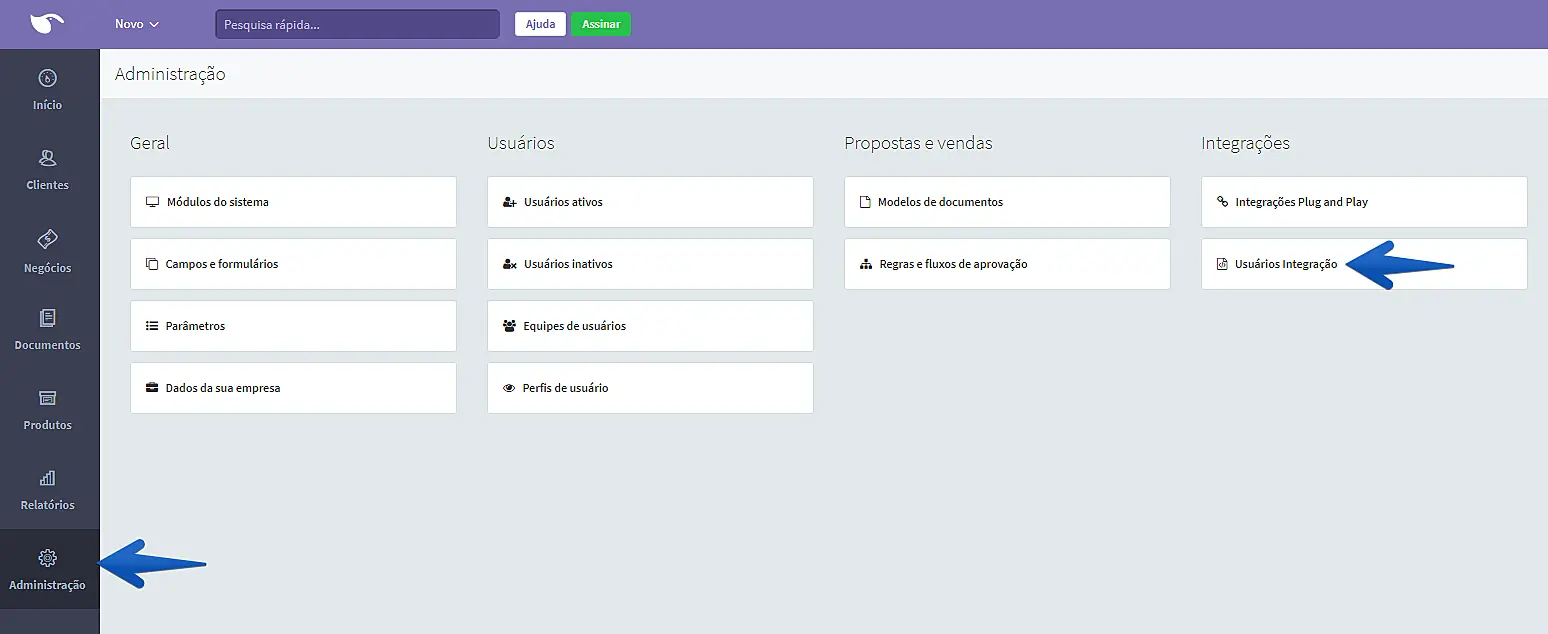Image resolution: width=1548 pixels, height=634 pixels.
Task: Focus the Pesquisa rápida search field
Action: (x=357, y=24)
